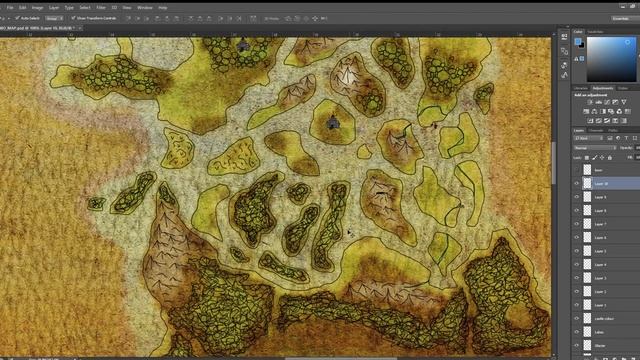
Task: Open the layer Kind filter dropdown
Action: 589,138
